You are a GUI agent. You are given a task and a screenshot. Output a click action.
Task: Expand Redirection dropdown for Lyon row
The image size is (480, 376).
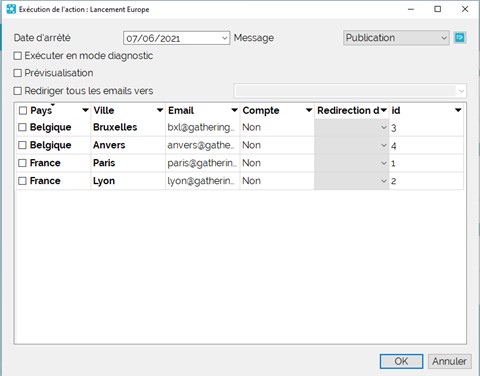pos(384,181)
